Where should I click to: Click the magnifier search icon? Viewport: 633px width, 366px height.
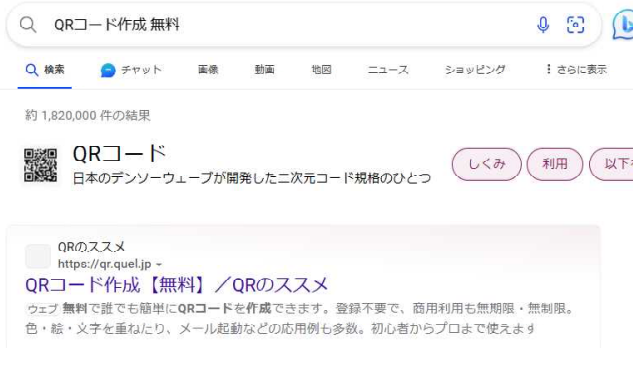point(28,25)
